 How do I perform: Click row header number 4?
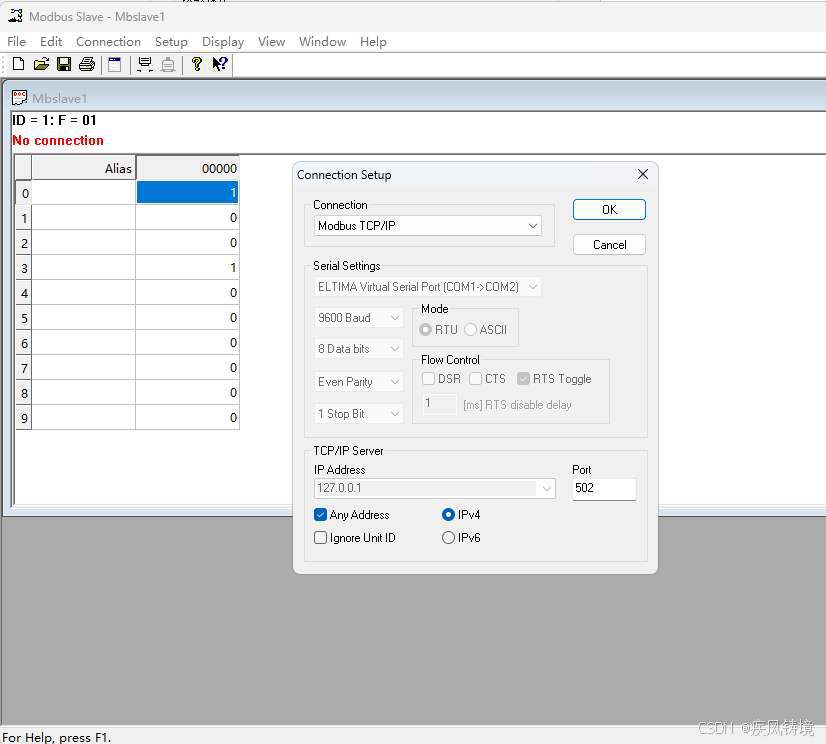coord(24,293)
